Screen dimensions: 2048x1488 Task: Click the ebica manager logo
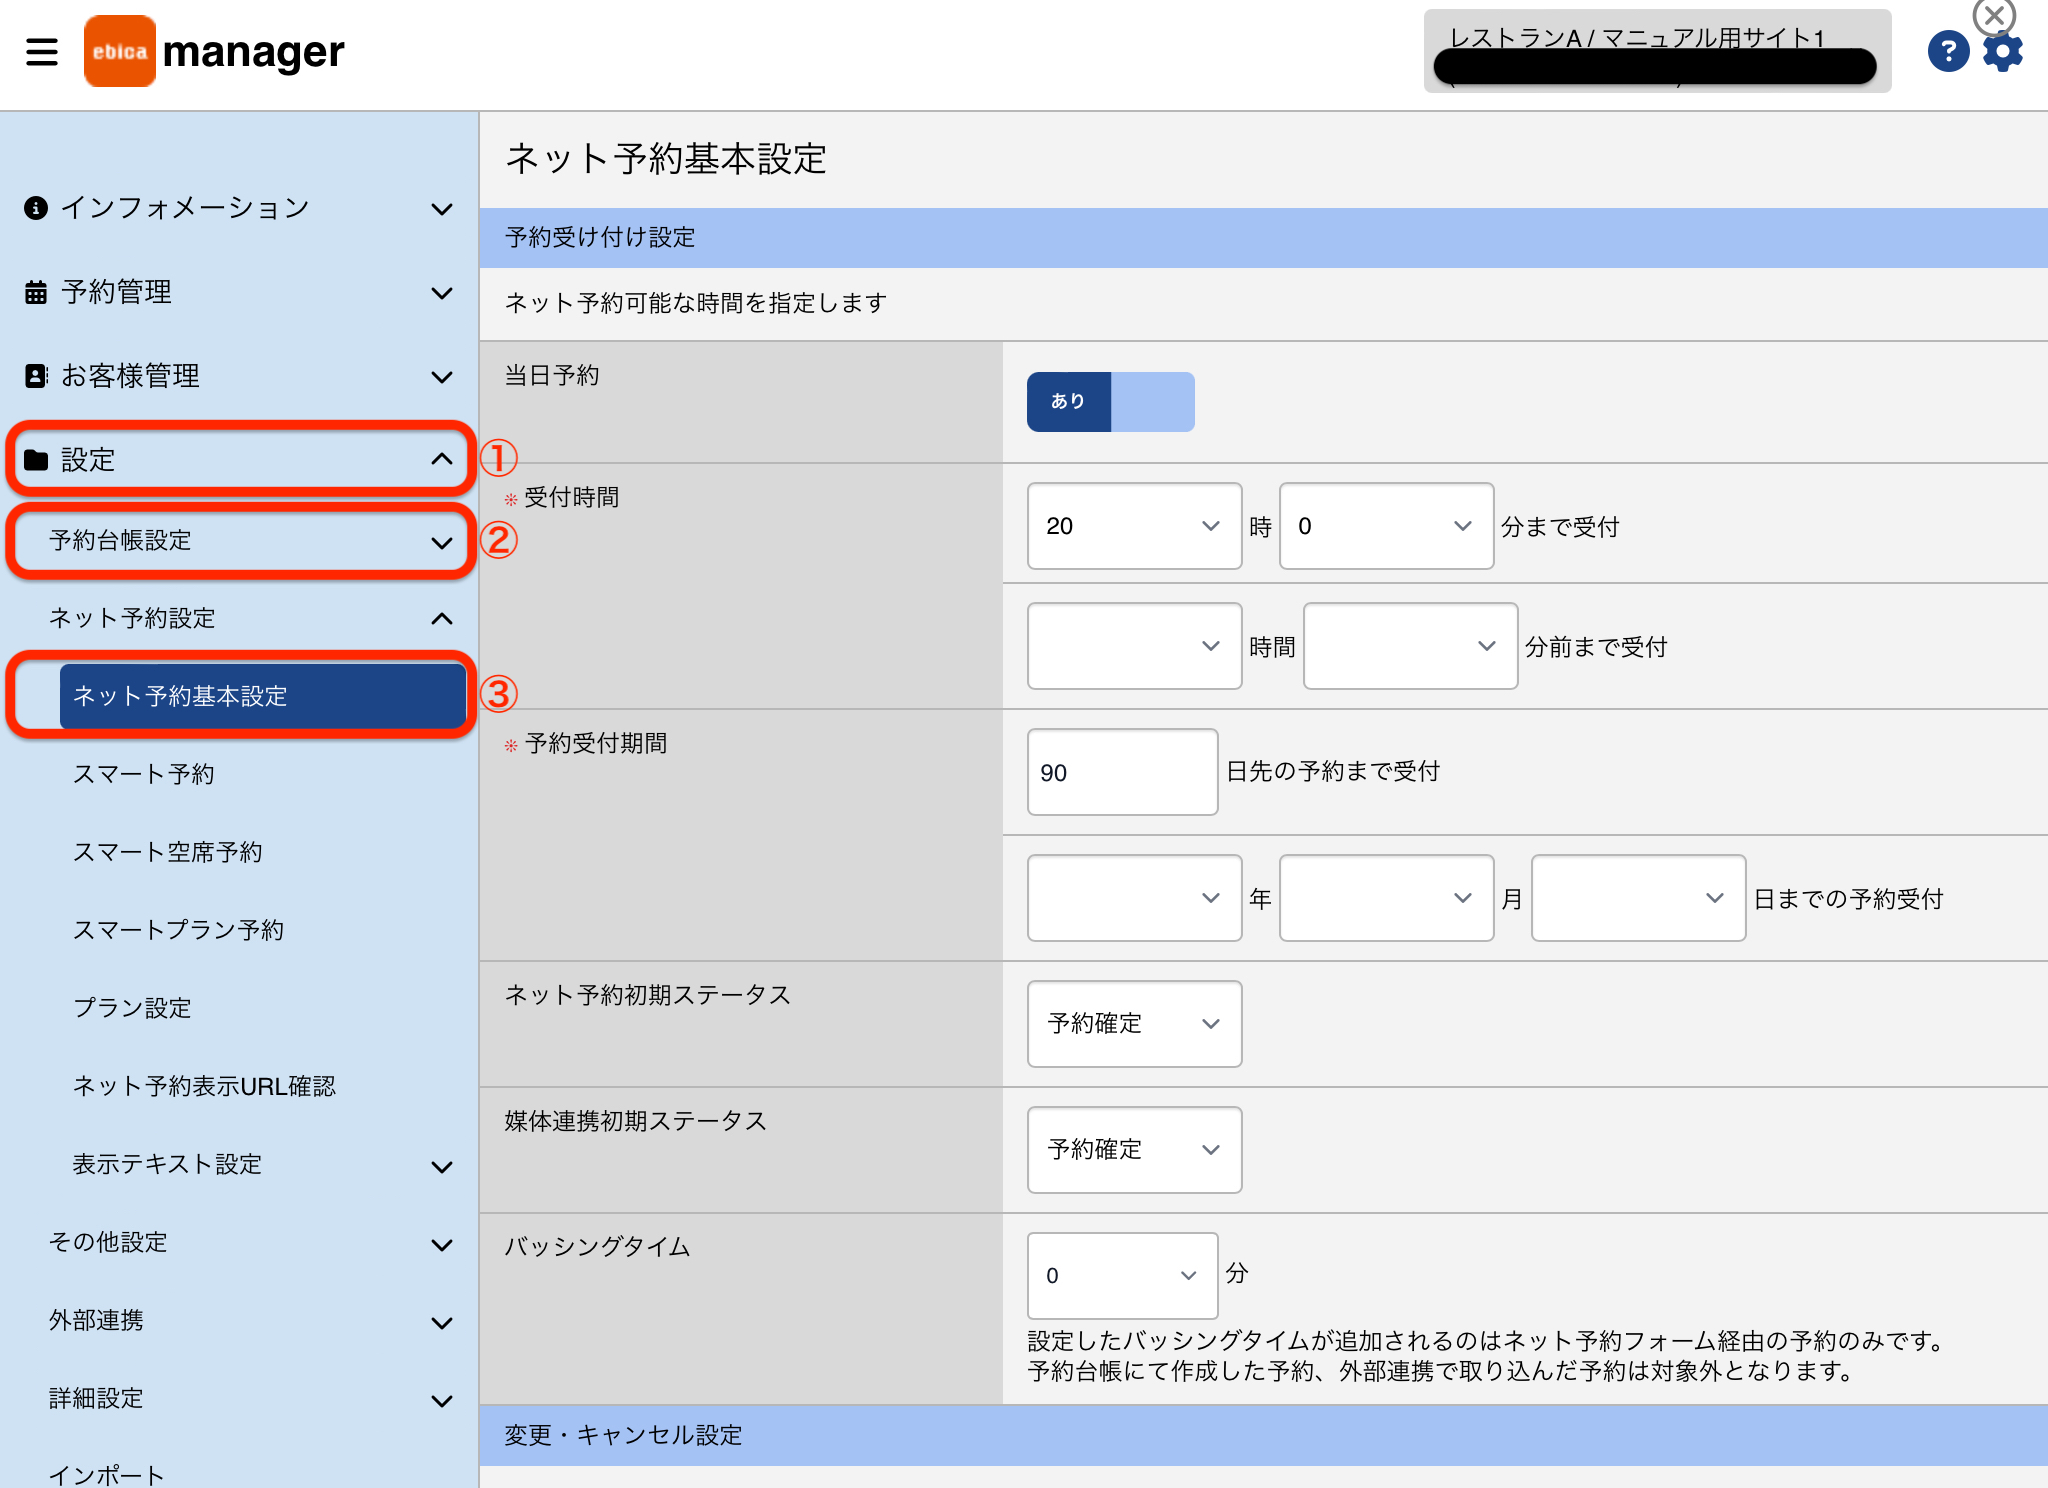pyautogui.click(x=214, y=51)
